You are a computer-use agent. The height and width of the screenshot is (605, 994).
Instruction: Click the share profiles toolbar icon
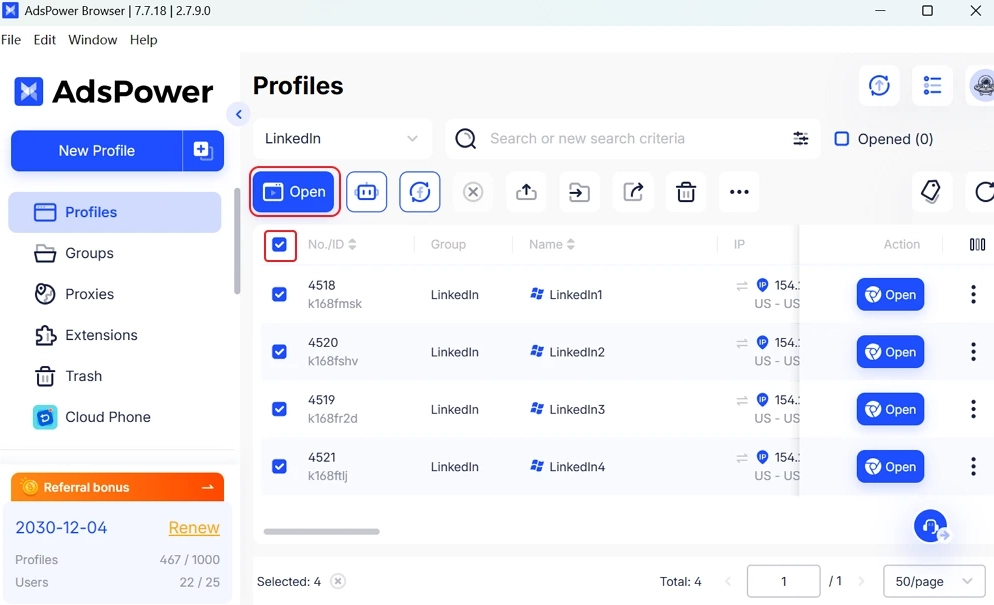click(633, 192)
